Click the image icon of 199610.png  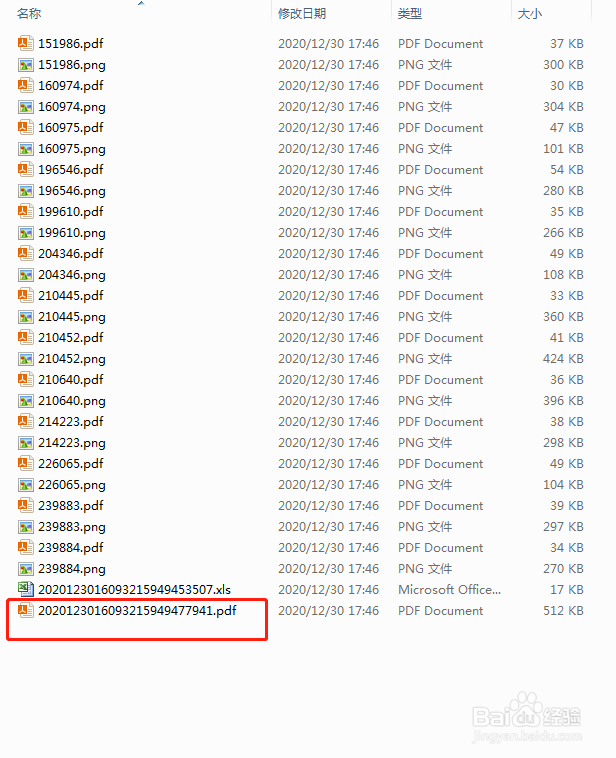26,233
